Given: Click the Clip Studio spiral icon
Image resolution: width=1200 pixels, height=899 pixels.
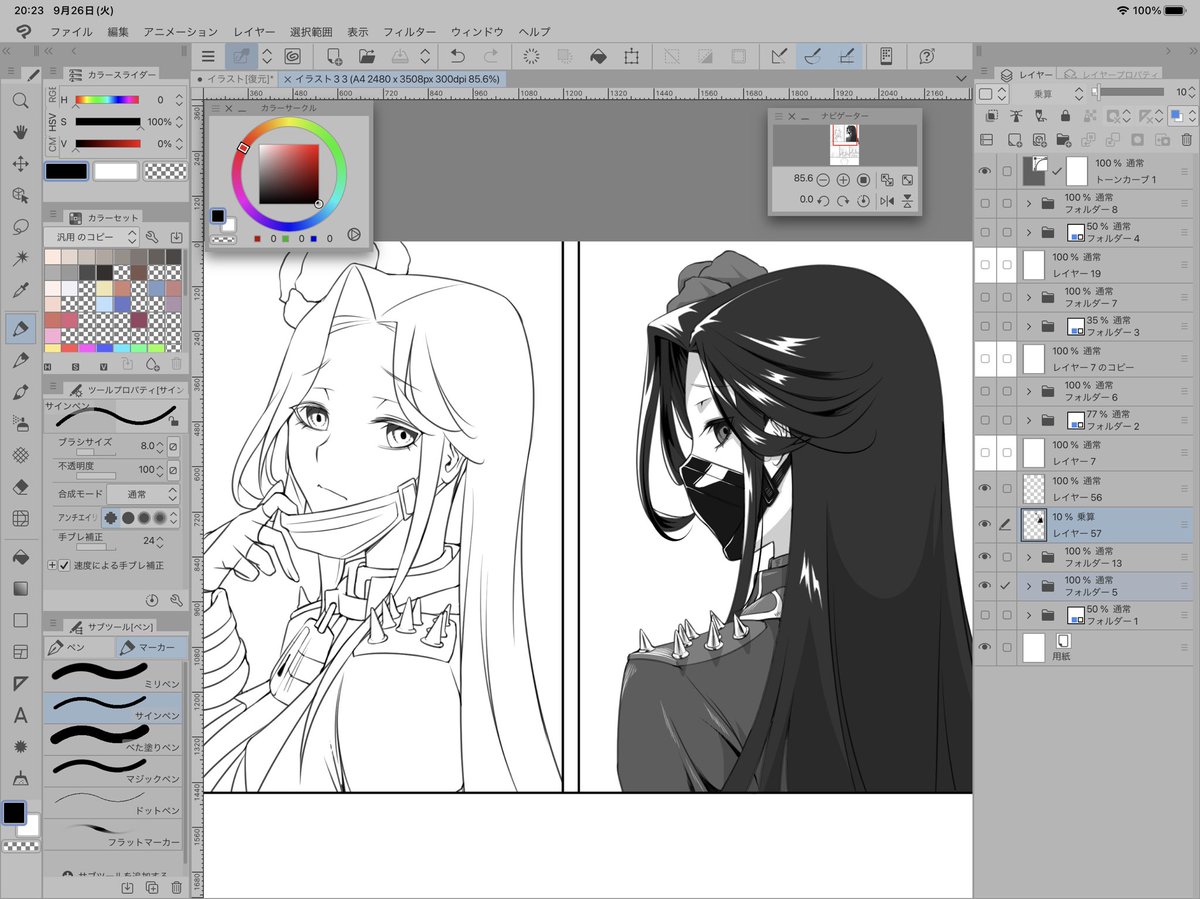Looking at the screenshot, I should pos(294,57).
